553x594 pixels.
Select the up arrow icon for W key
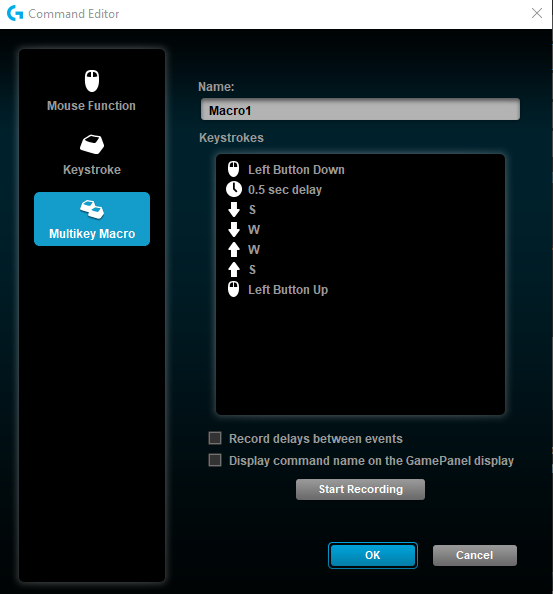click(234, 250)
